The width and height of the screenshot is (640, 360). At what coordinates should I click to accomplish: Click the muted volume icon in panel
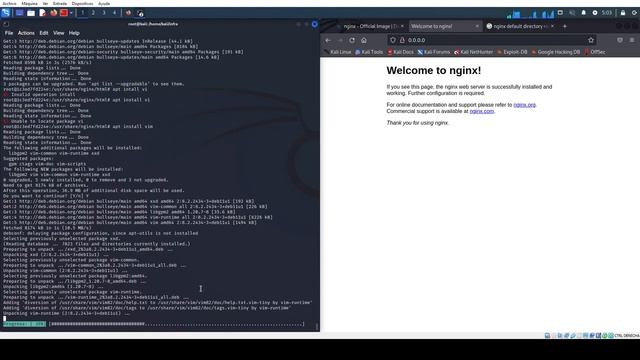[572, 13]
